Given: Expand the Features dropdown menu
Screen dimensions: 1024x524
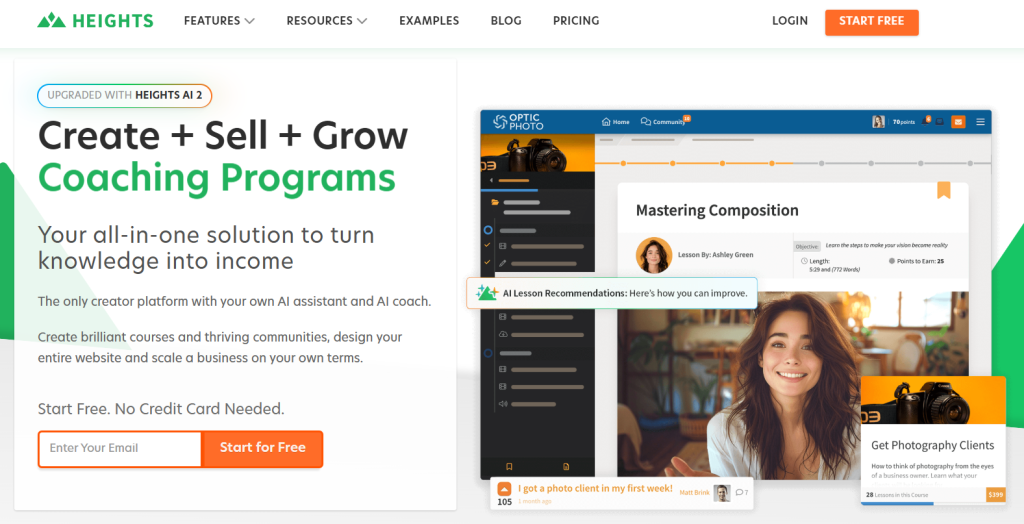Looking at the screenshot, I should 219,21.
